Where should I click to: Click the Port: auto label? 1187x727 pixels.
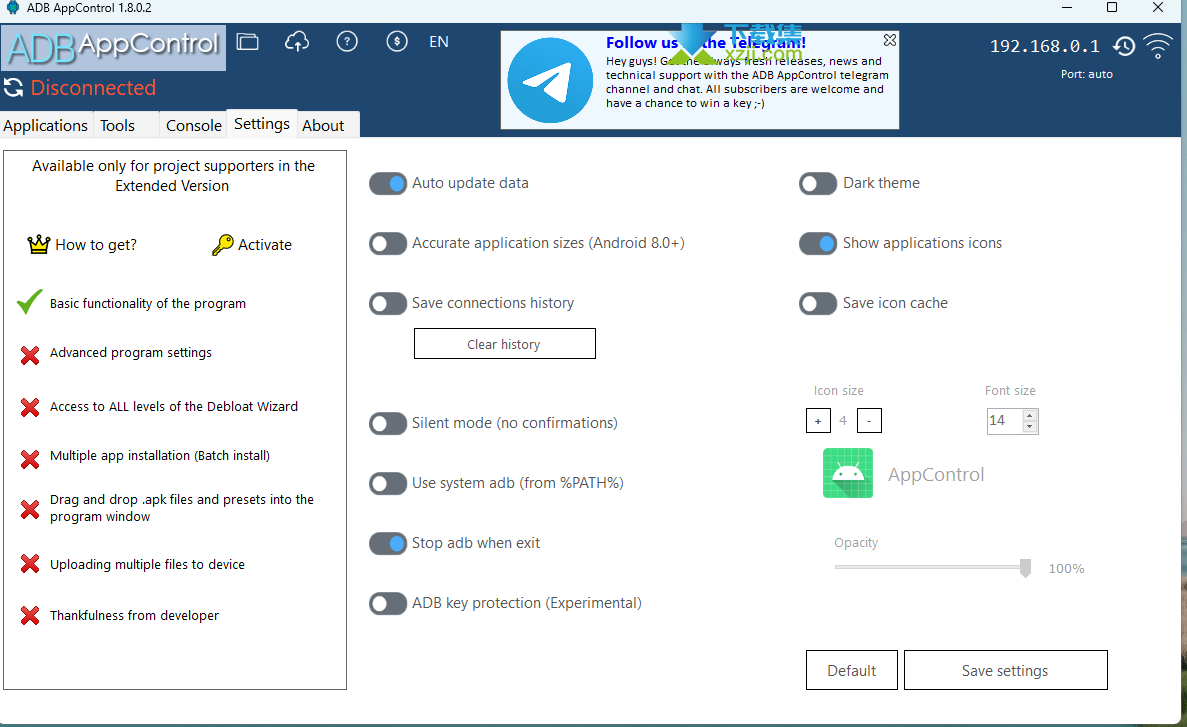(x=1087, y=74)
